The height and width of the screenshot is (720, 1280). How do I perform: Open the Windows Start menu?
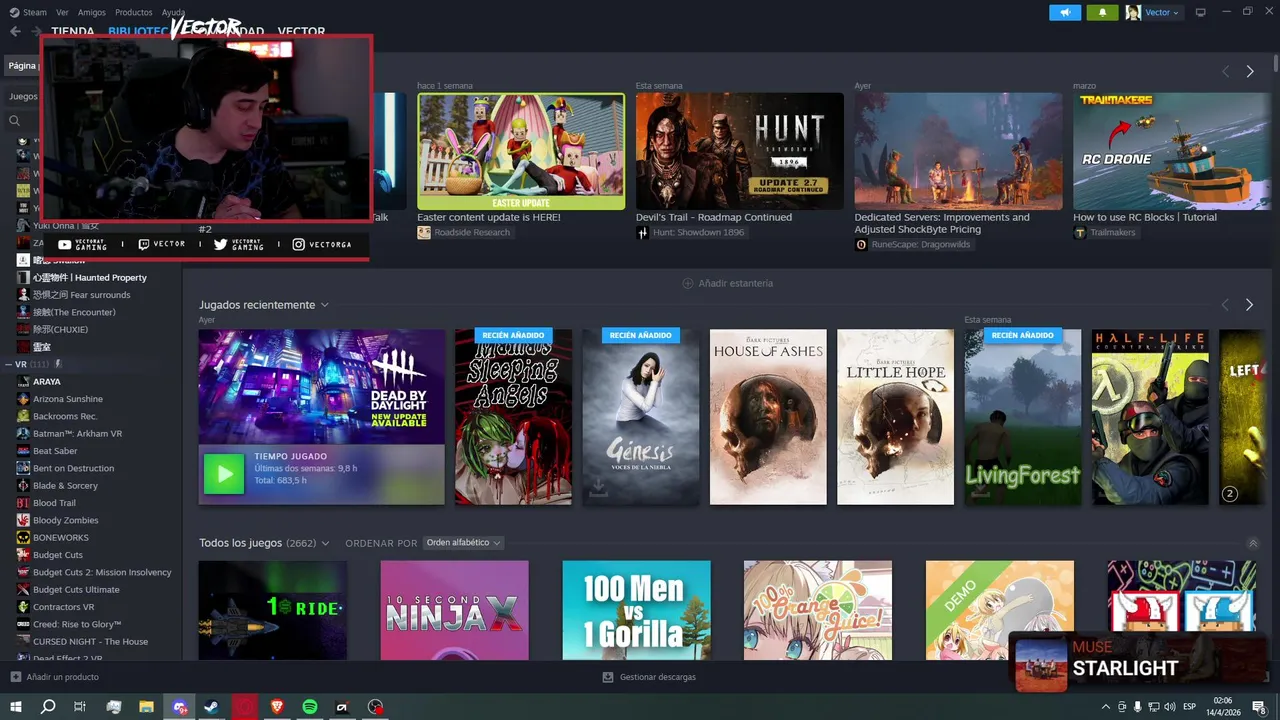coord(16,707)
